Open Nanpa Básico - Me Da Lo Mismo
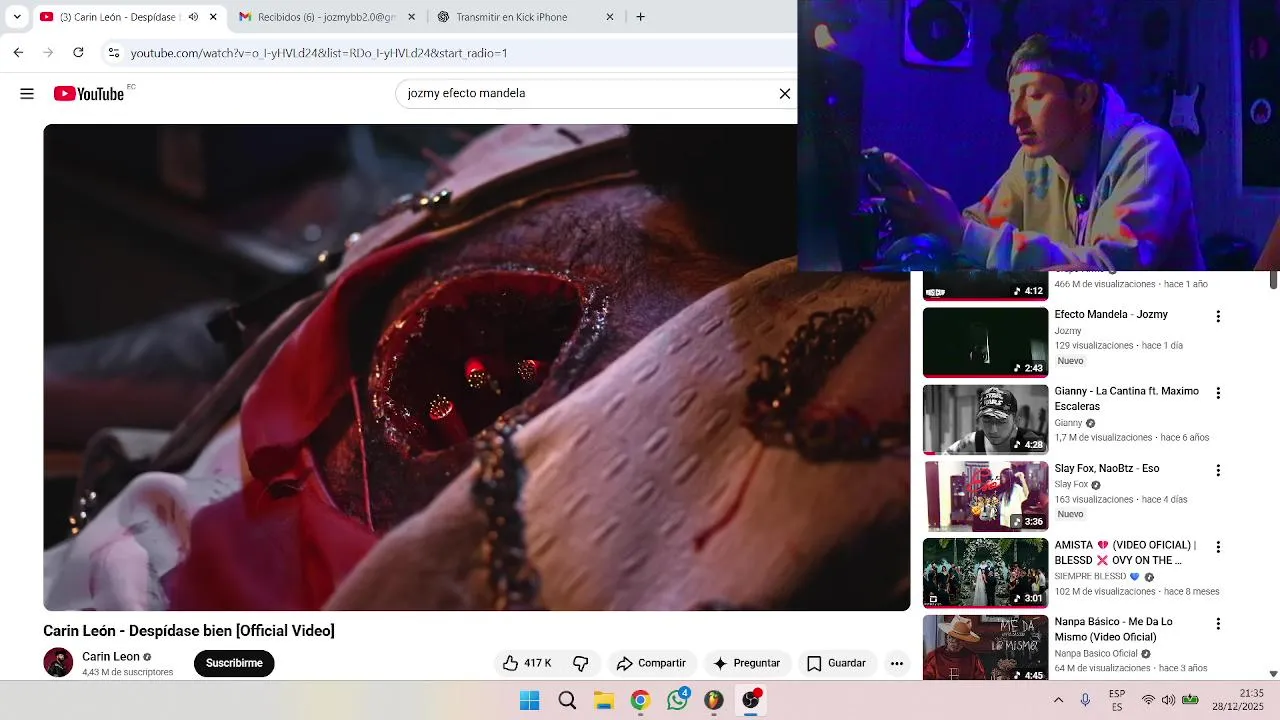The image size is (1280, 720). tap(1113, 629)
